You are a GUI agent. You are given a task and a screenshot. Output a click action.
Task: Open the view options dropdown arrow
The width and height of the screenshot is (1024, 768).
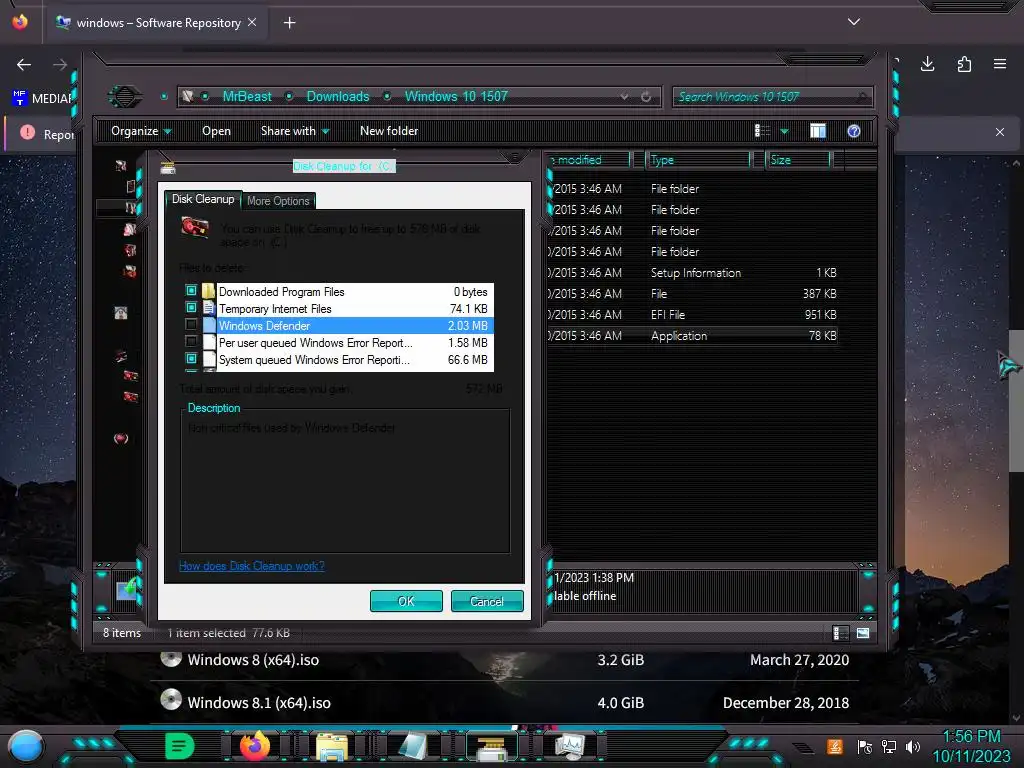[x=784, y=132]
